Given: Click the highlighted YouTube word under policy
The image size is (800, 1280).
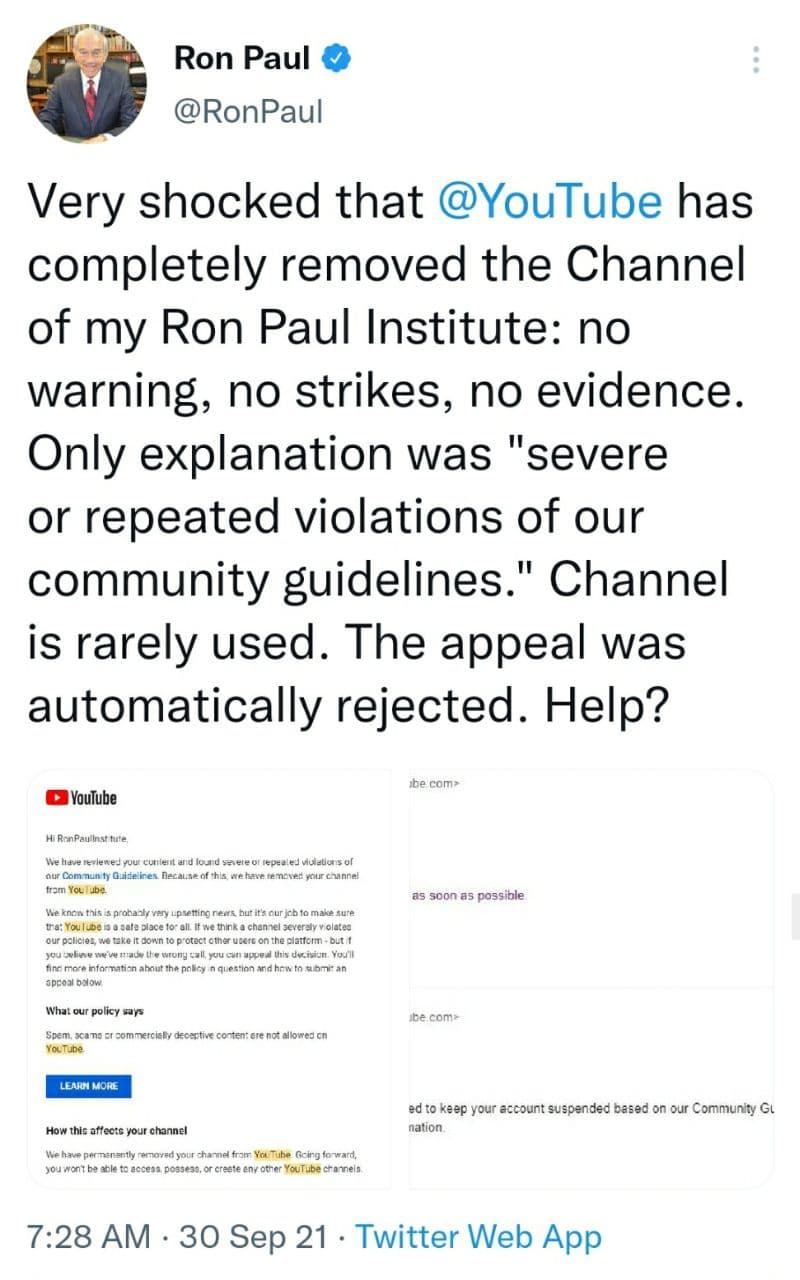Looking at the screenshot, I should pos(66,1049).
